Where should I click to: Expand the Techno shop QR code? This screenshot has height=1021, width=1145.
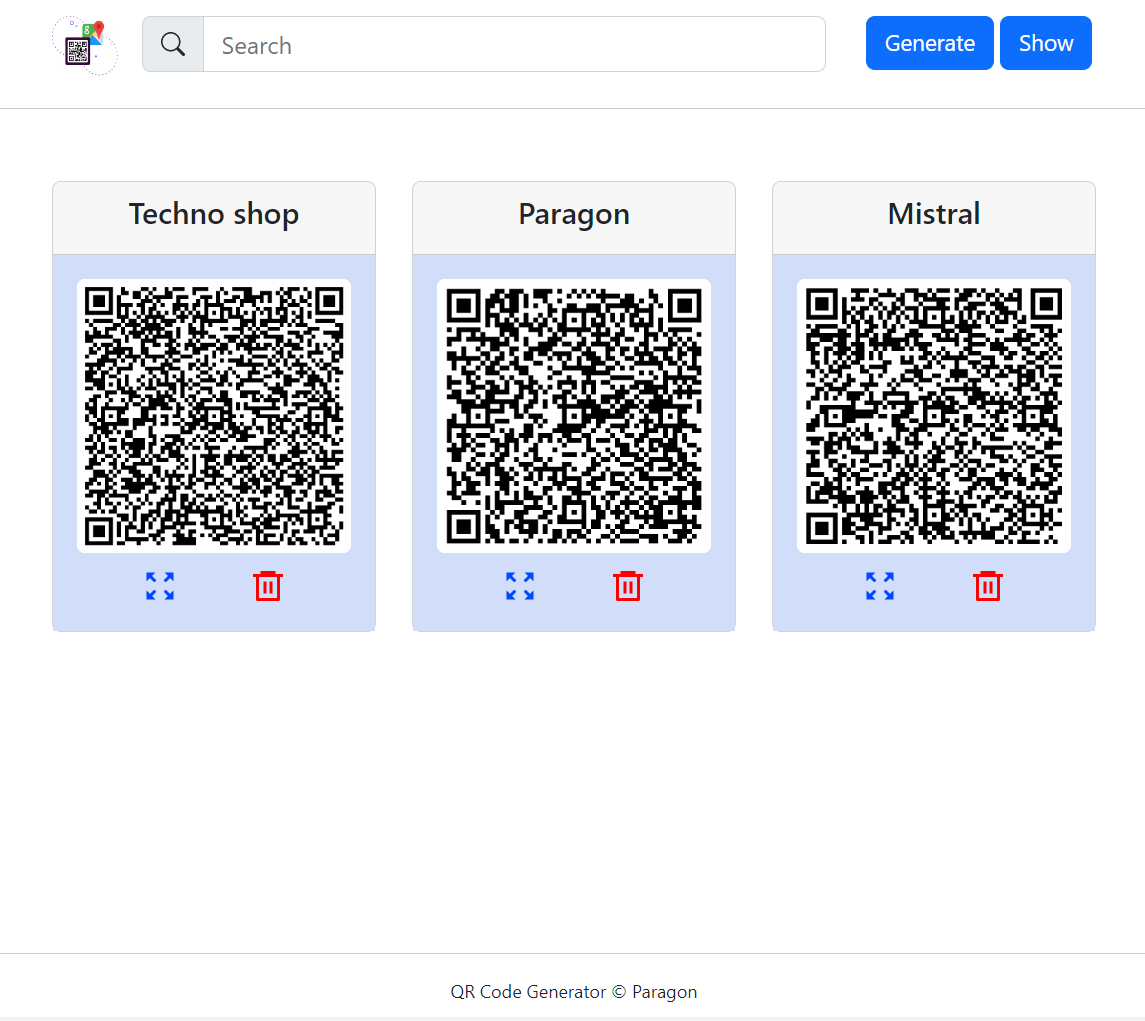(x=160, y=586)
